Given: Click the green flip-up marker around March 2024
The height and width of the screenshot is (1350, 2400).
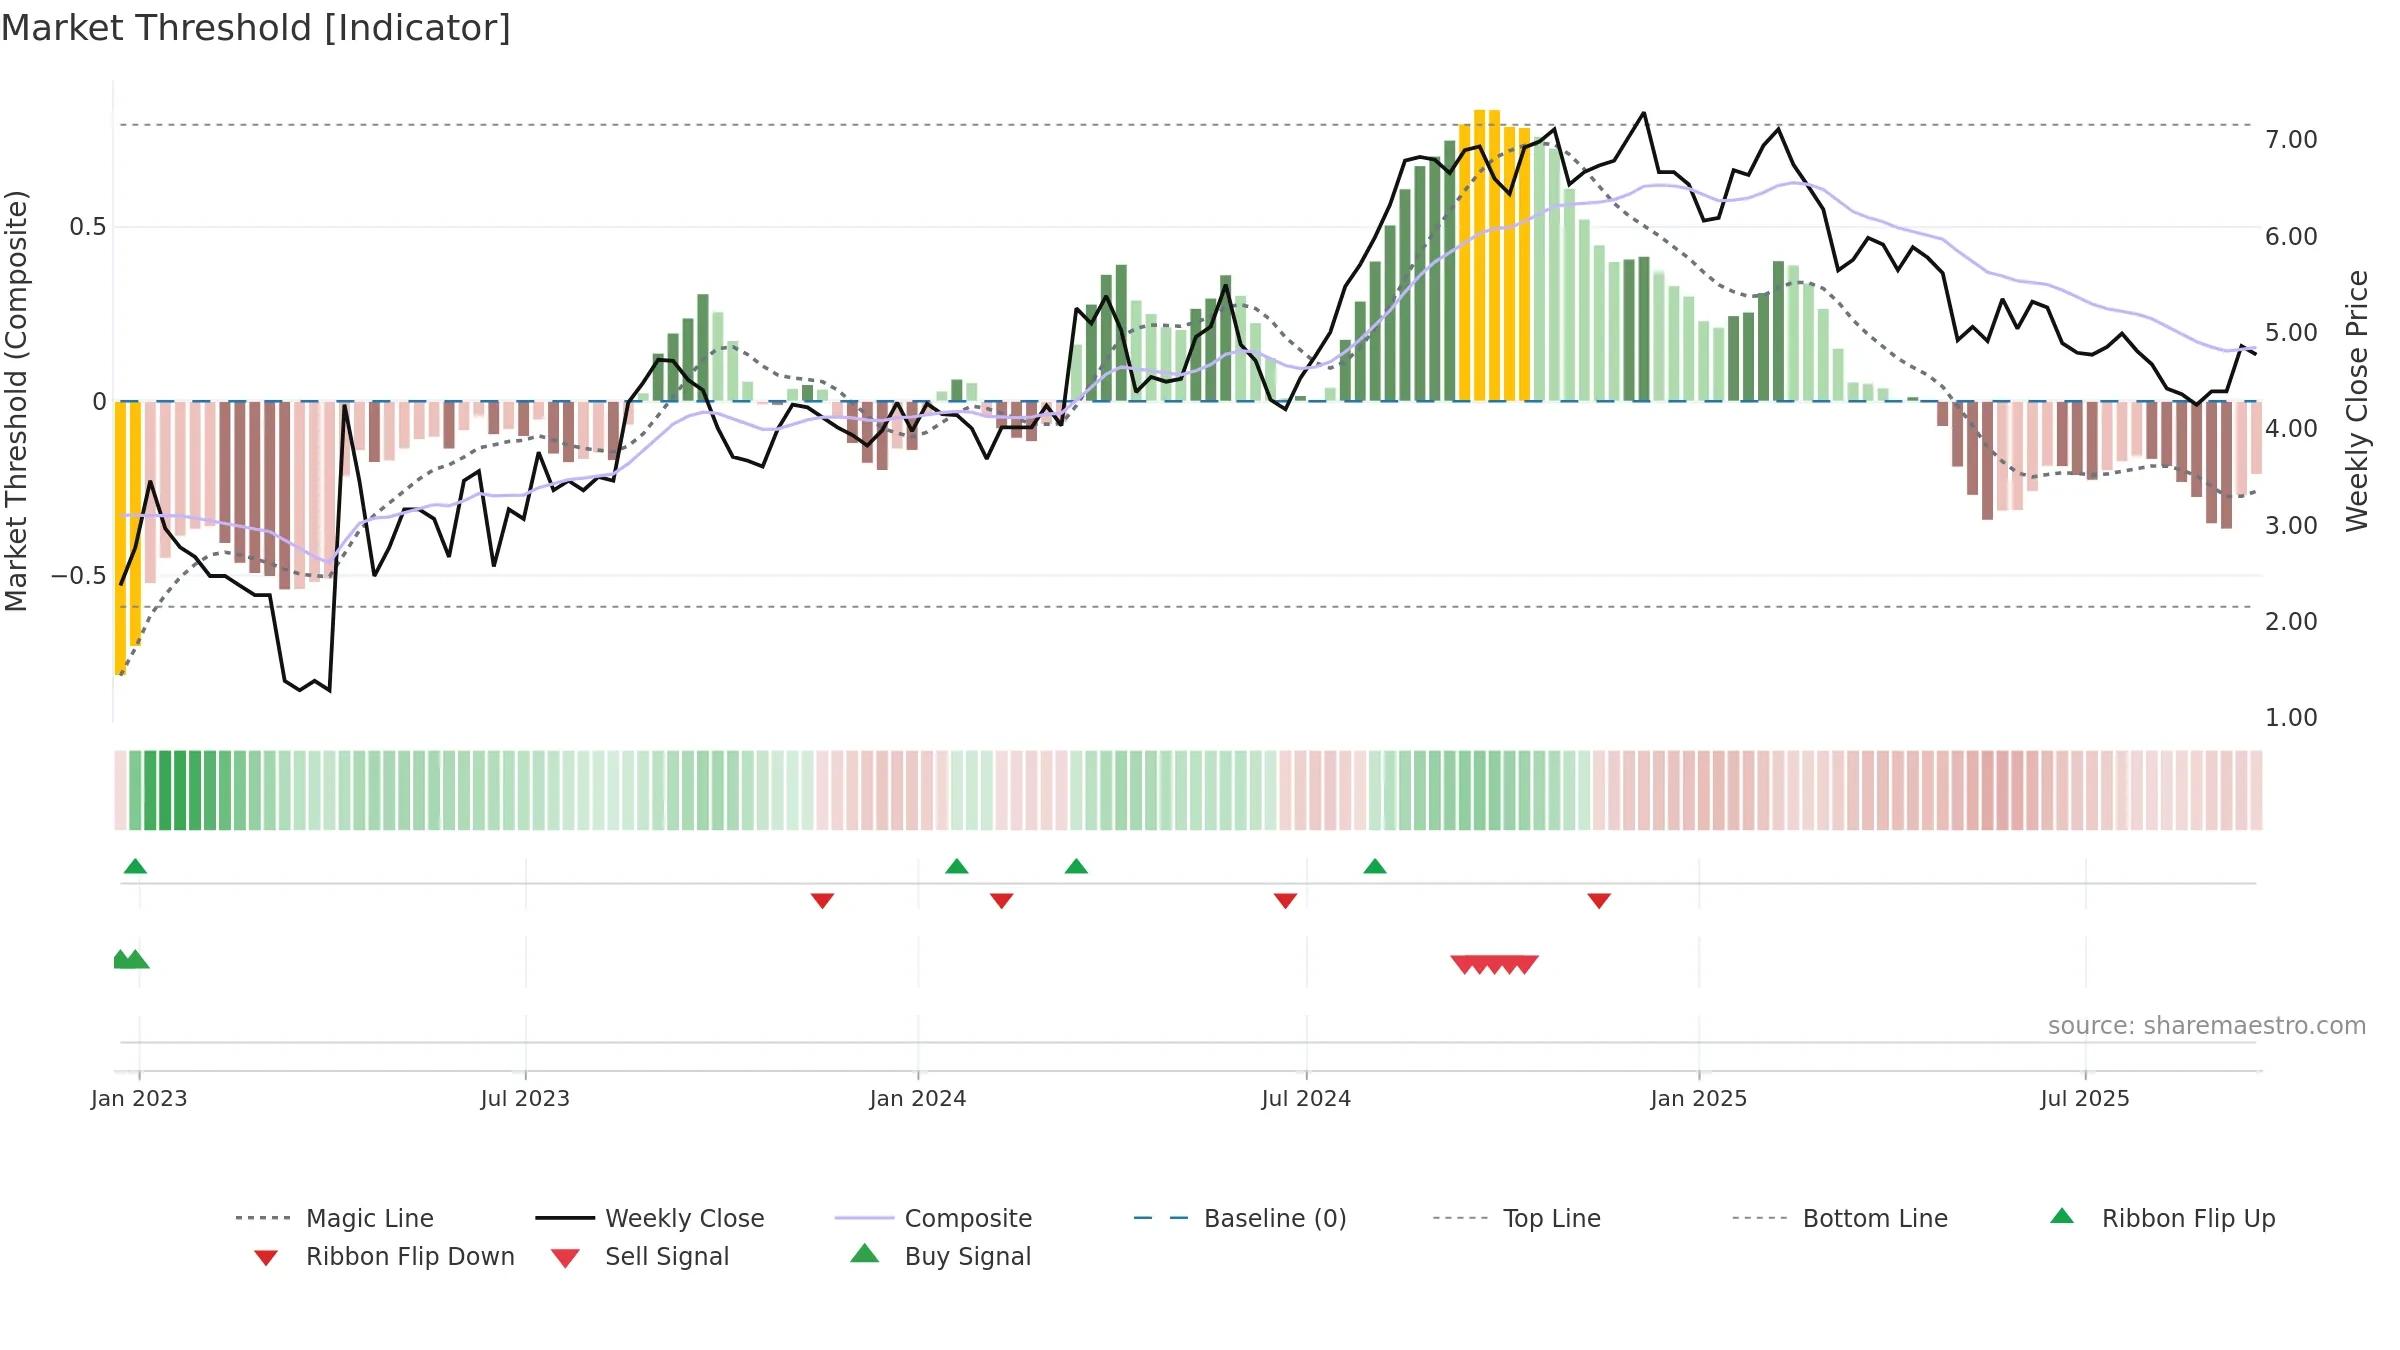Looking at the screenshot, I should pyautogui.click(x=1076, y=866).
